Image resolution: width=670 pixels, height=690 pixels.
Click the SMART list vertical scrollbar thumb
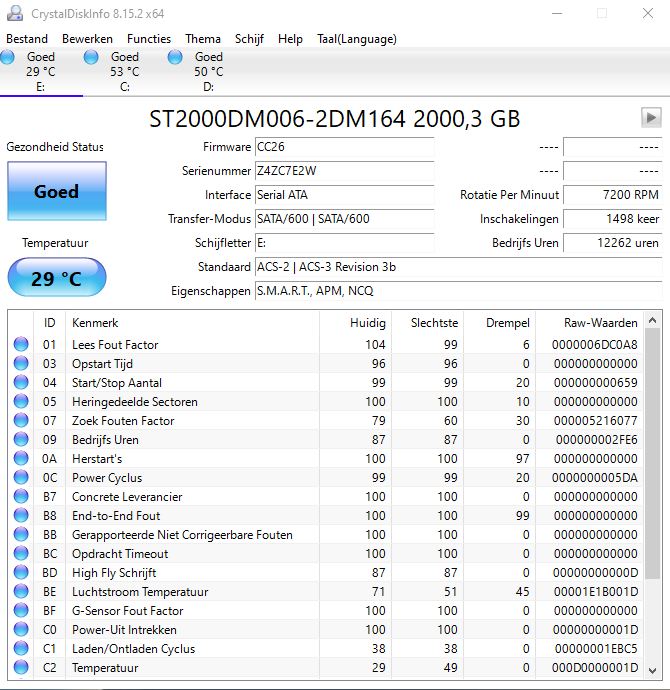[652, 454]
